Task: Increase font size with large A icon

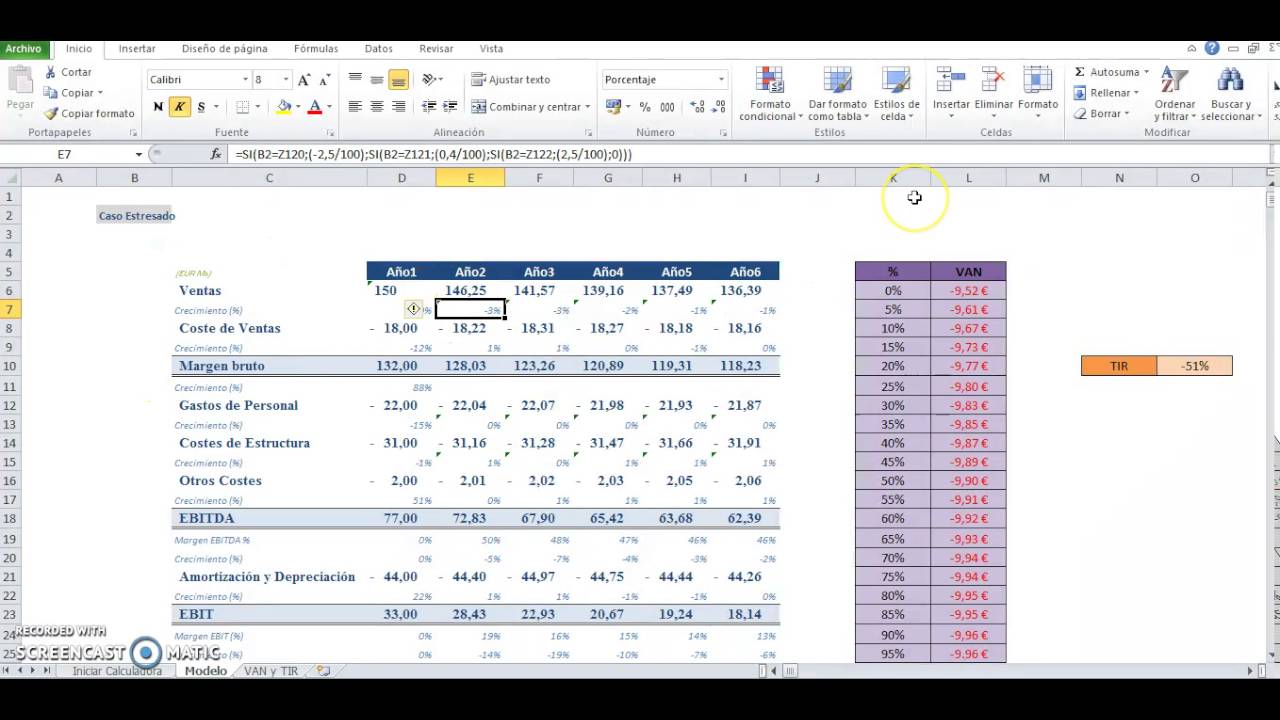Action: 304,79
